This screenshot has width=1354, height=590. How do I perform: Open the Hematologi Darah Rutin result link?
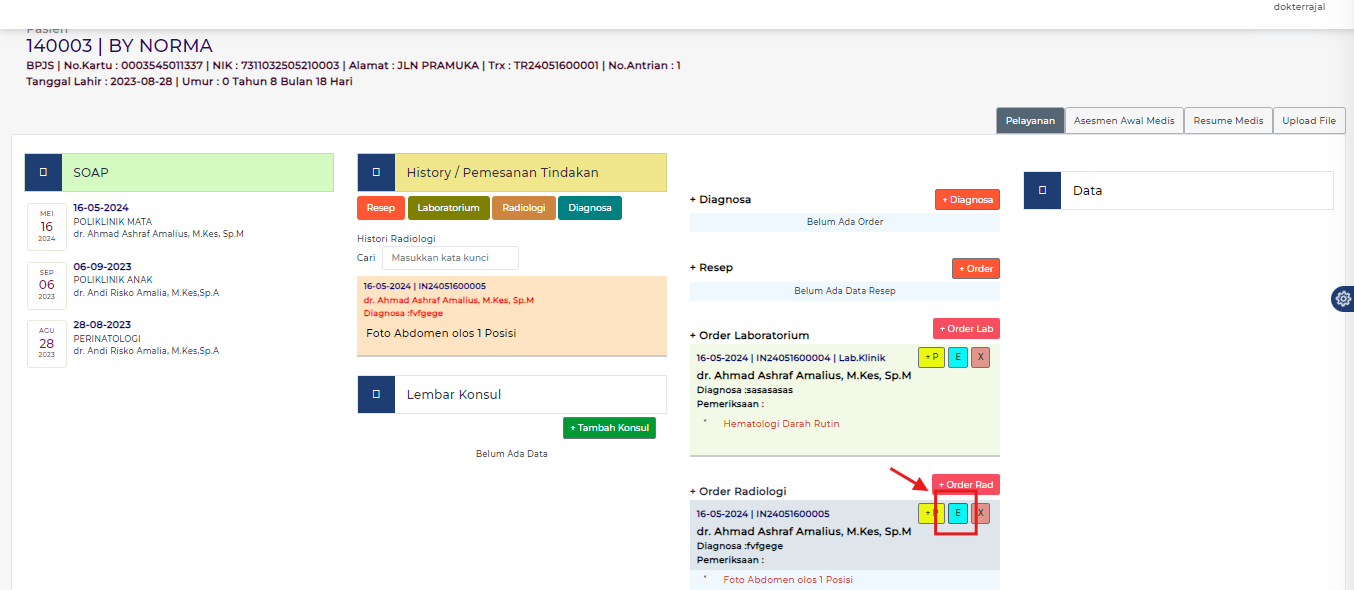pos(786,423)
